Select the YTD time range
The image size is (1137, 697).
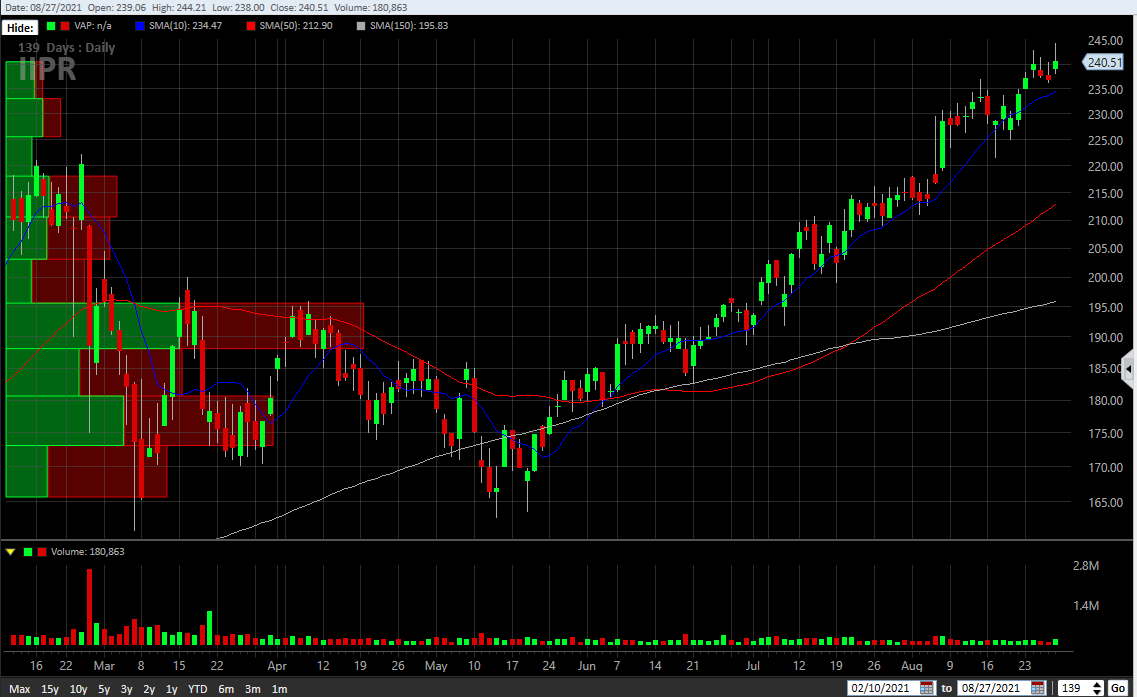198,689
